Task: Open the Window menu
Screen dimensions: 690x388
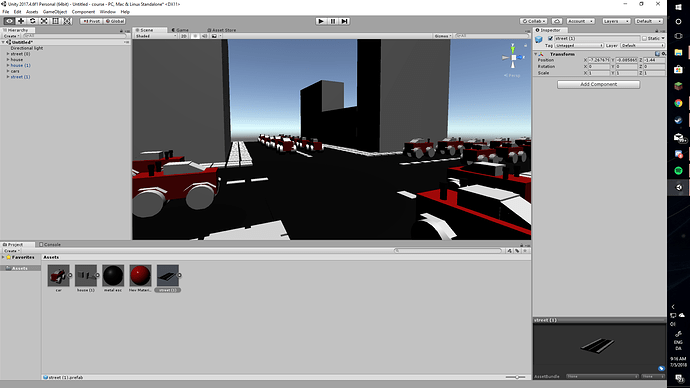Action: 107,12
